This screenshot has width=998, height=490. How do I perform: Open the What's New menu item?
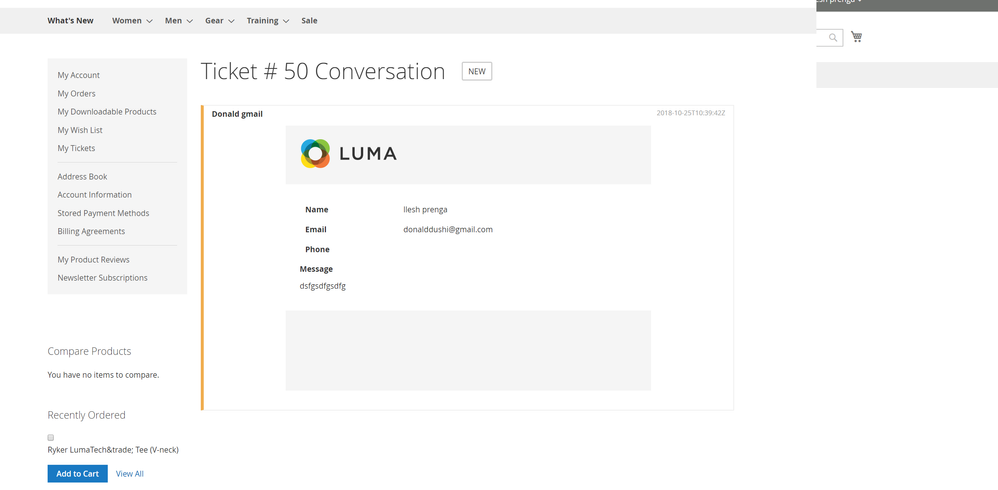(x=70, y=20)
